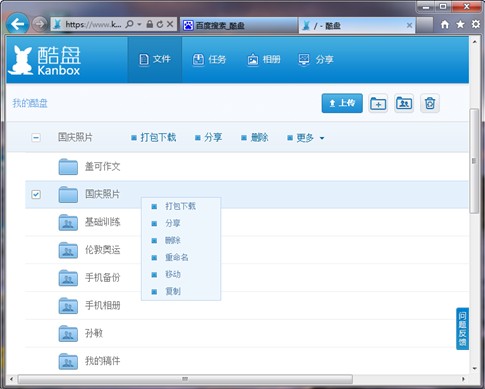
Task: Click the stop X icon in address bar
Action: point(170,24)
